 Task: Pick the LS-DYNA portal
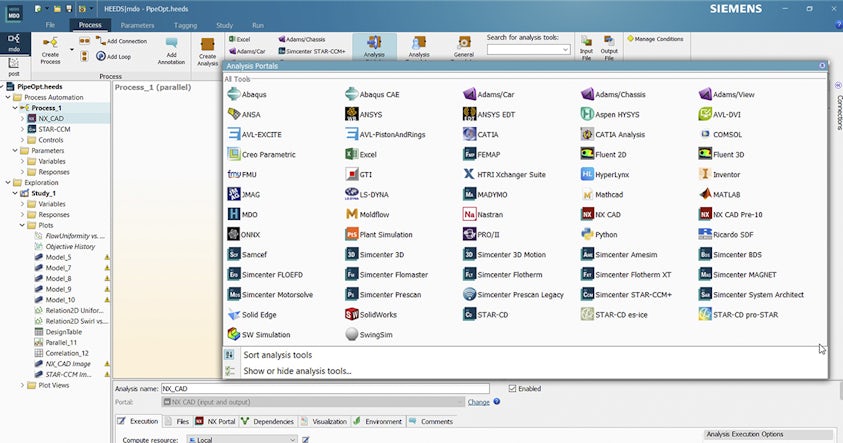tap(367, 194)
